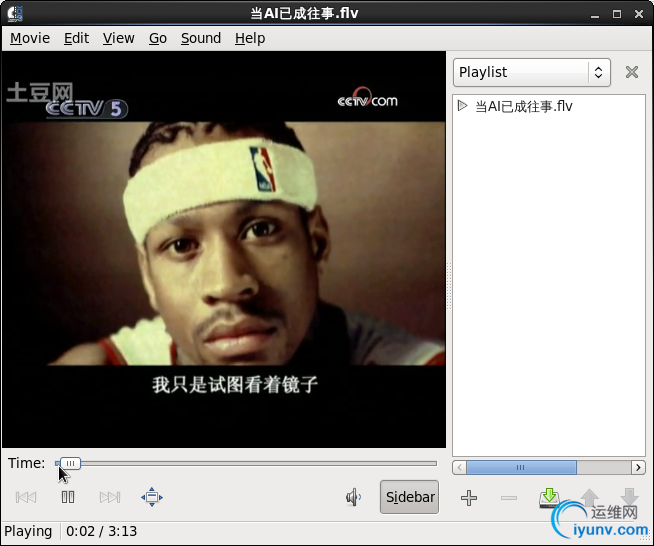Screen dimensions: 654x546
Task: Move playlist item up arrow
Action: point(589,498)
